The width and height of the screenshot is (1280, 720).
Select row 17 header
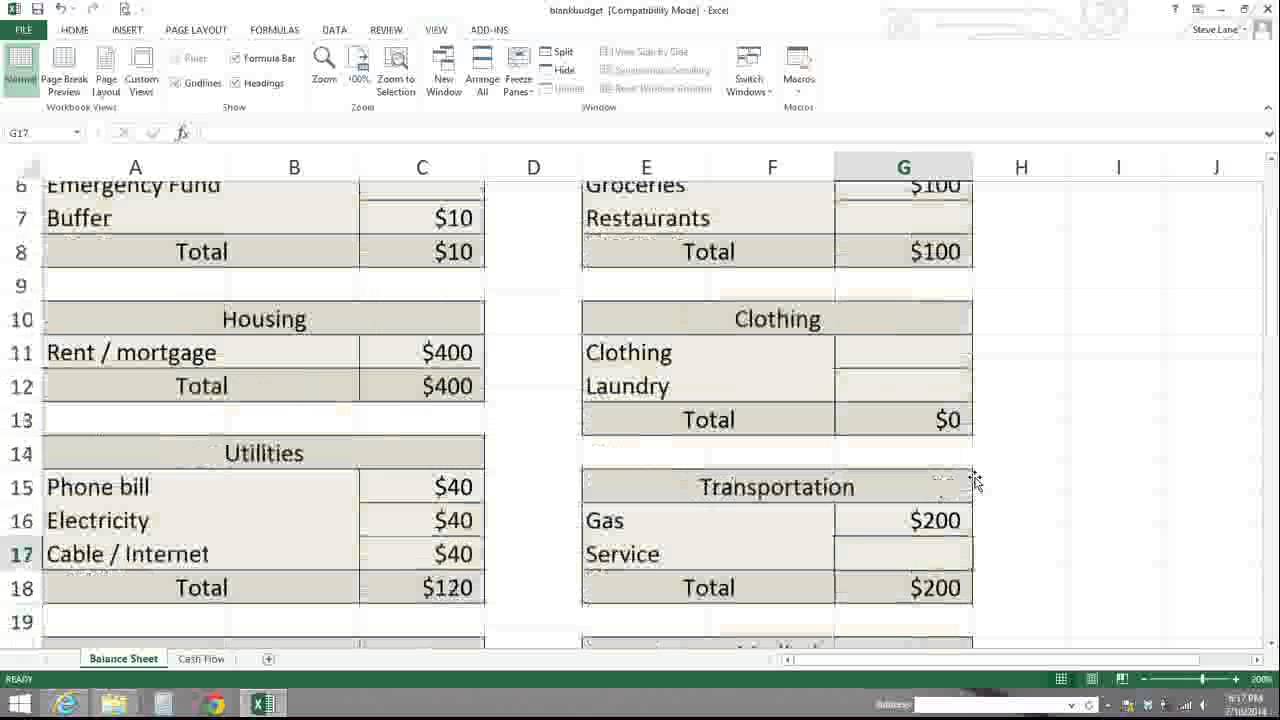coord(21,554)
